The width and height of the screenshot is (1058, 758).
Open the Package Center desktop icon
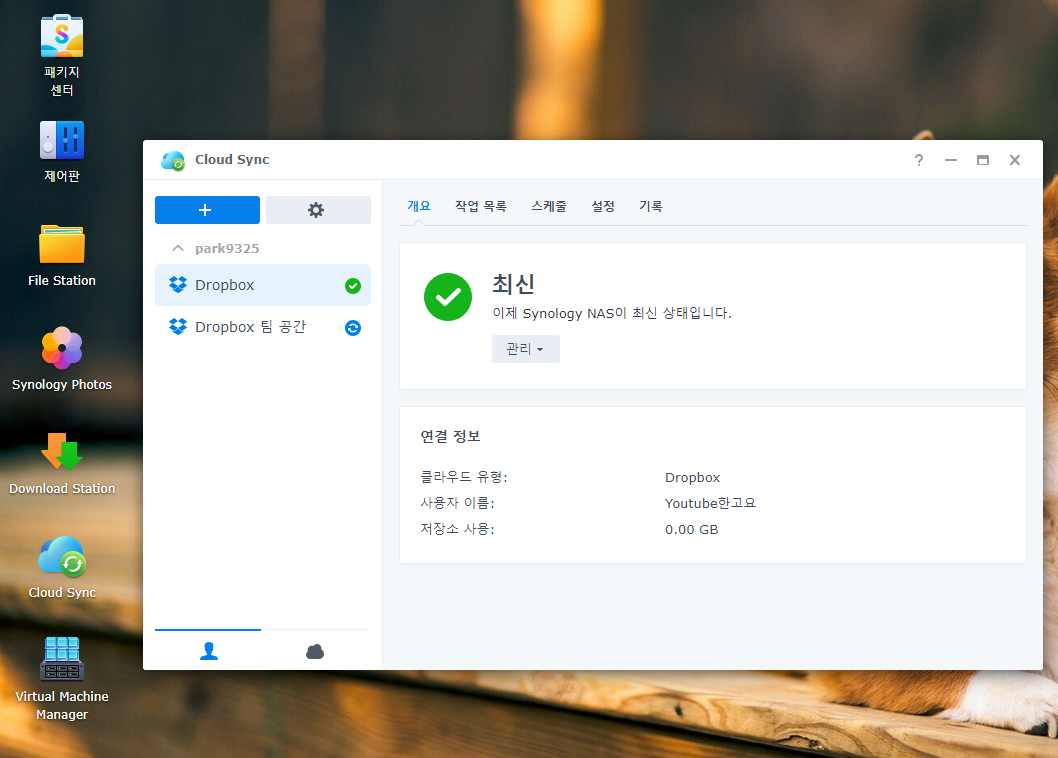click(x=62, y=38)
